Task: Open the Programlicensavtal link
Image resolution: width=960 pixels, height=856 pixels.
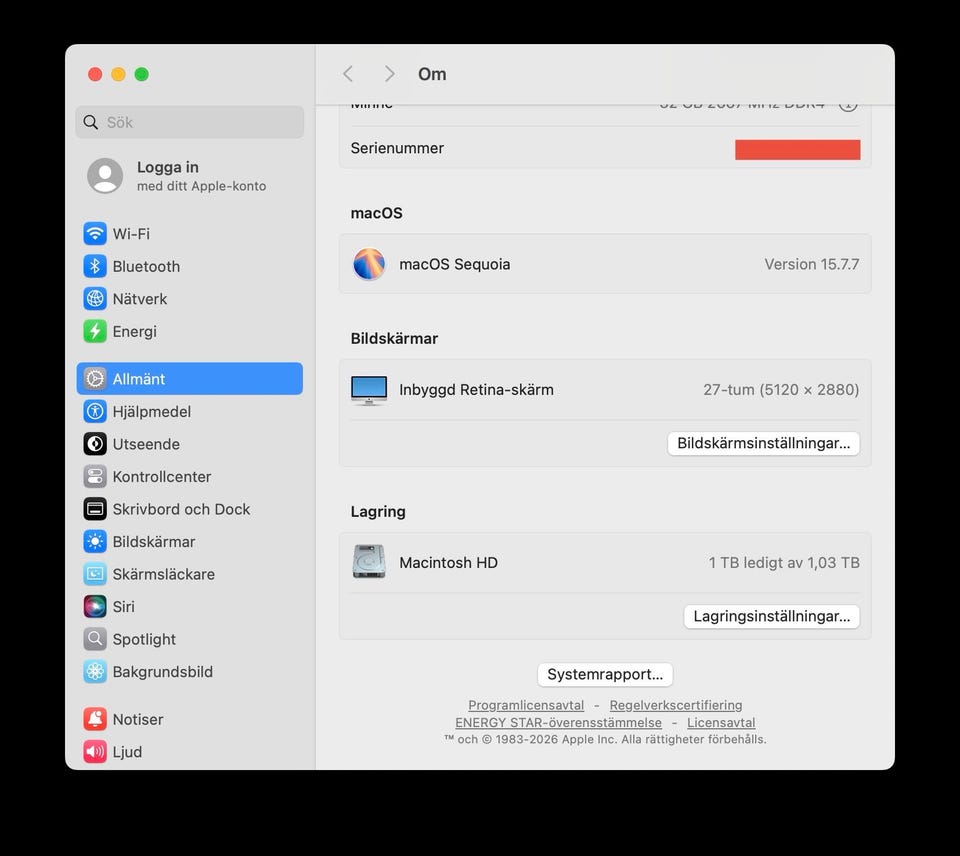Action: (x=526, y=705)
